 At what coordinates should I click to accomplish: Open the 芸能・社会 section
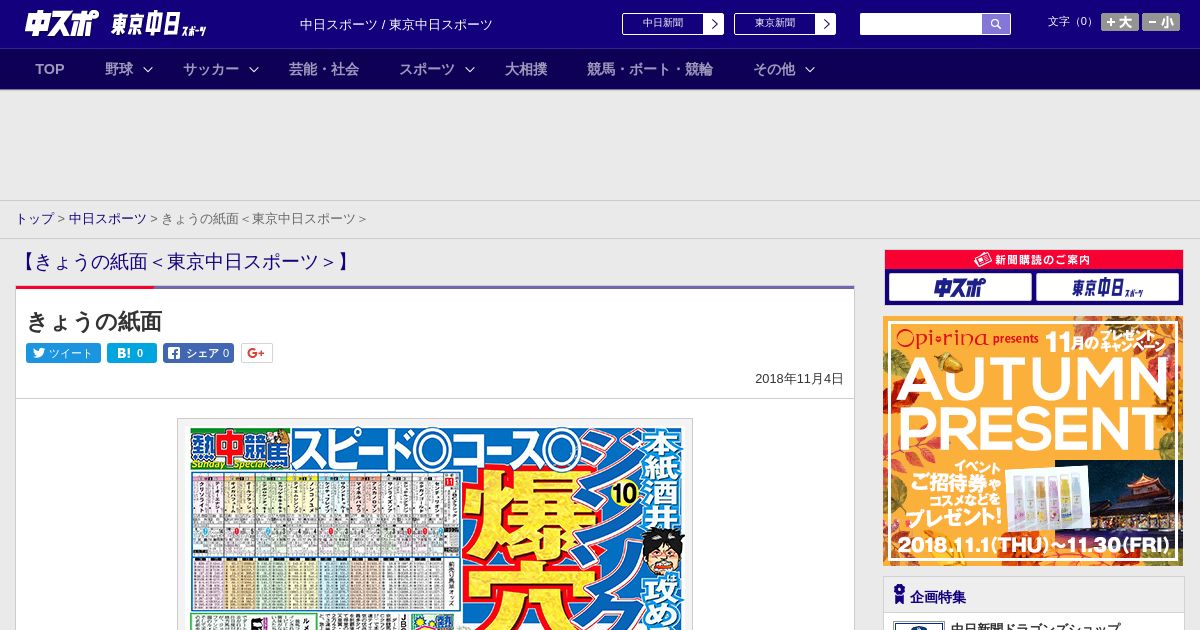click(x=324, y=69)
